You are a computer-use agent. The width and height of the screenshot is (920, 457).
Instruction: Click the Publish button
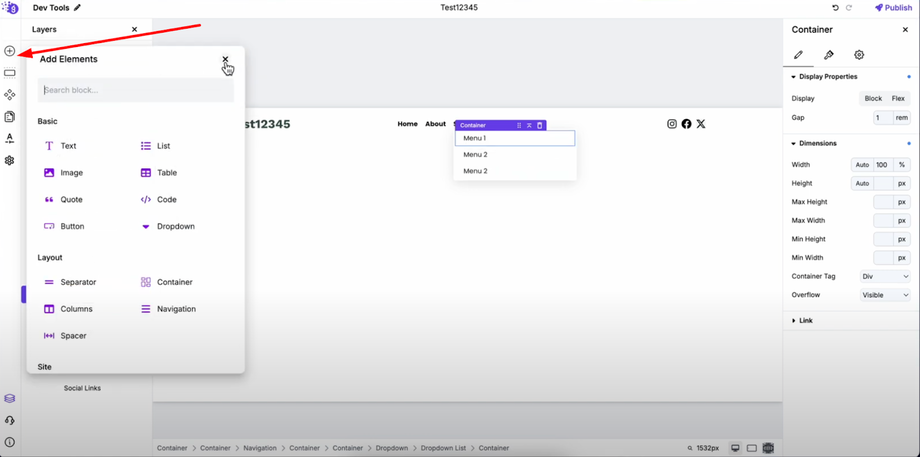pos(894,8)
